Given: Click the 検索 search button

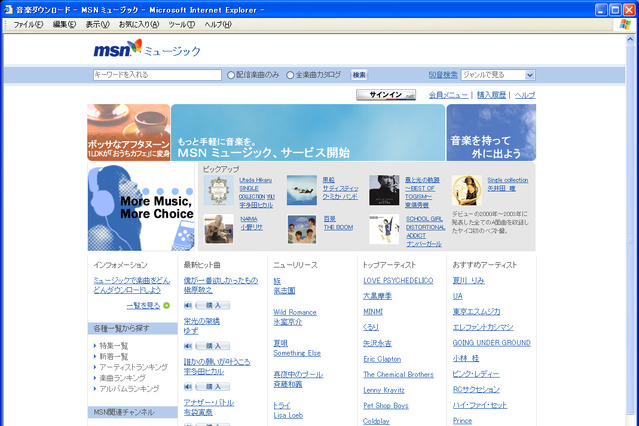Looking at the screenshot, I should point(359,75).
